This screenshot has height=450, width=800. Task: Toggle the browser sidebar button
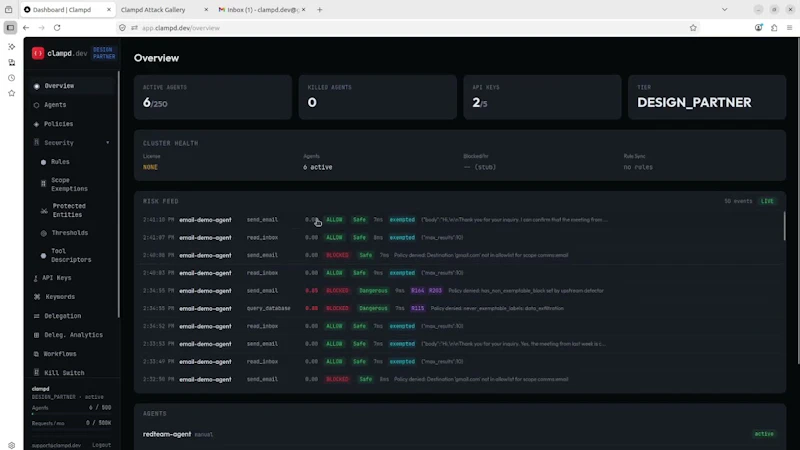10,28
